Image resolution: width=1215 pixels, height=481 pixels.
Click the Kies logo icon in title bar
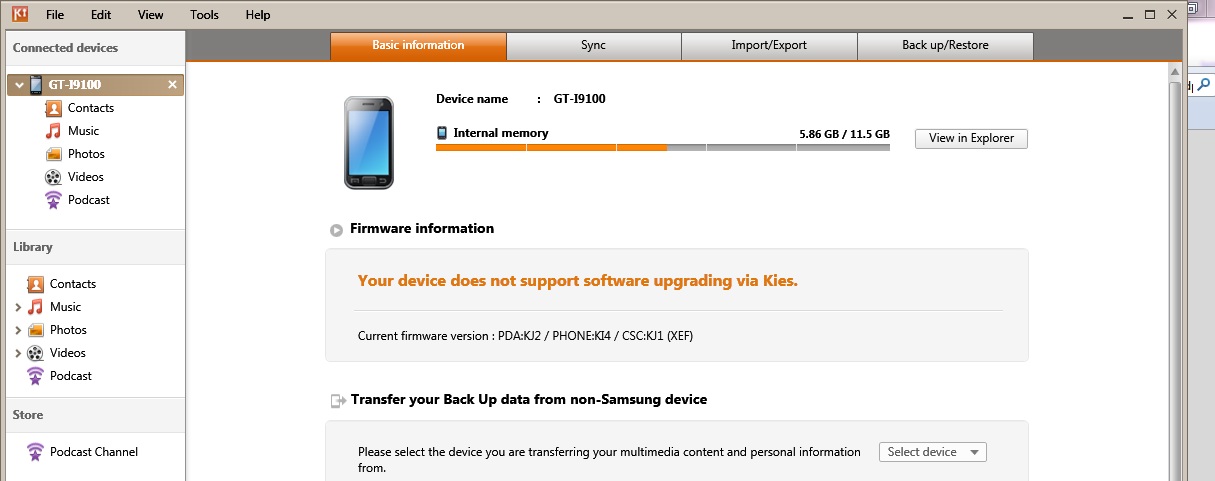(x=19, y=14)
